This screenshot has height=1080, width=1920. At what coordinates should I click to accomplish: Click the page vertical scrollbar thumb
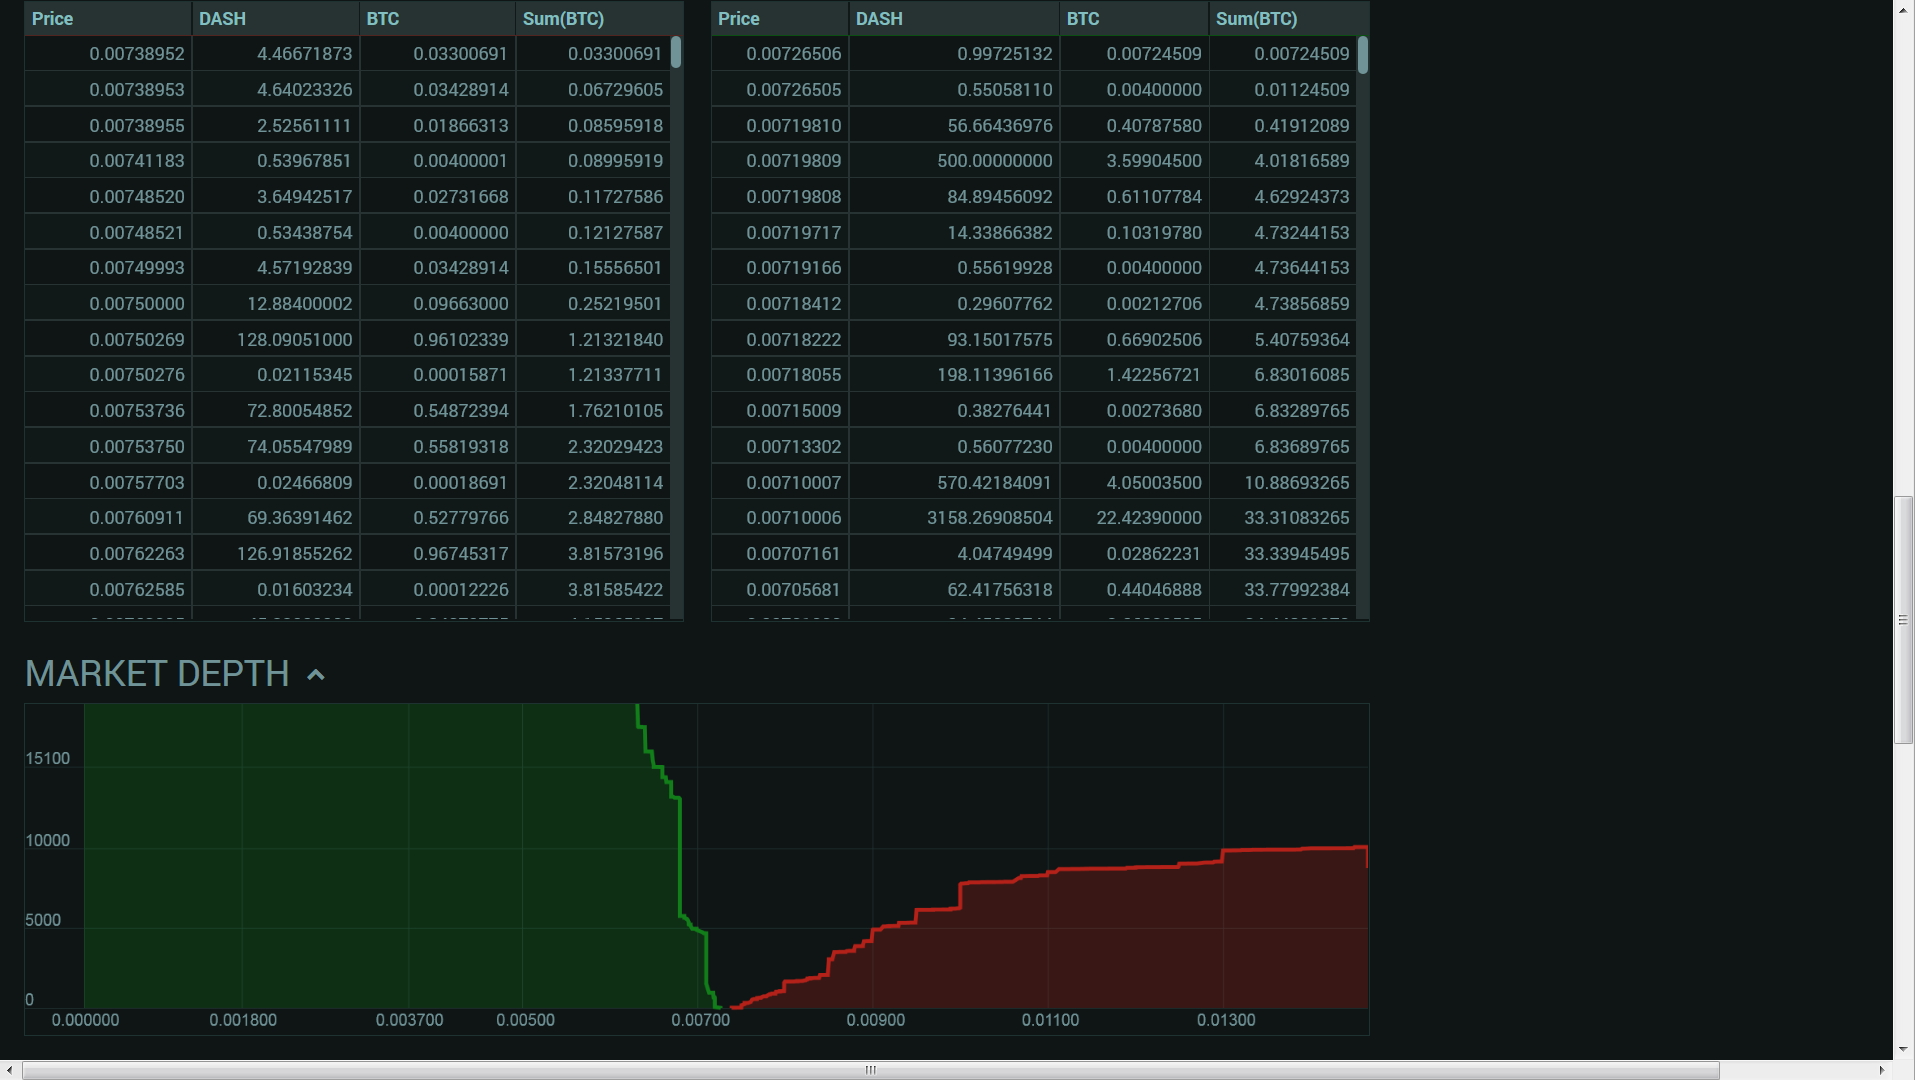1903,620
